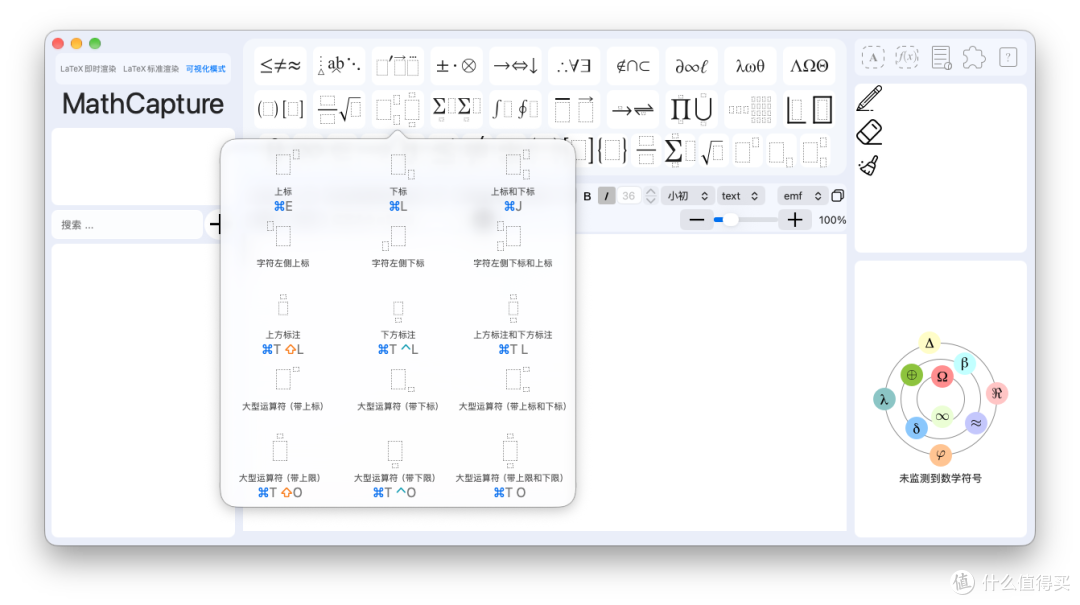The height and width of the screenshot is (605, 1080).
Task: Choose 字符左侧下标和上标 template
Action: (512, 245)
